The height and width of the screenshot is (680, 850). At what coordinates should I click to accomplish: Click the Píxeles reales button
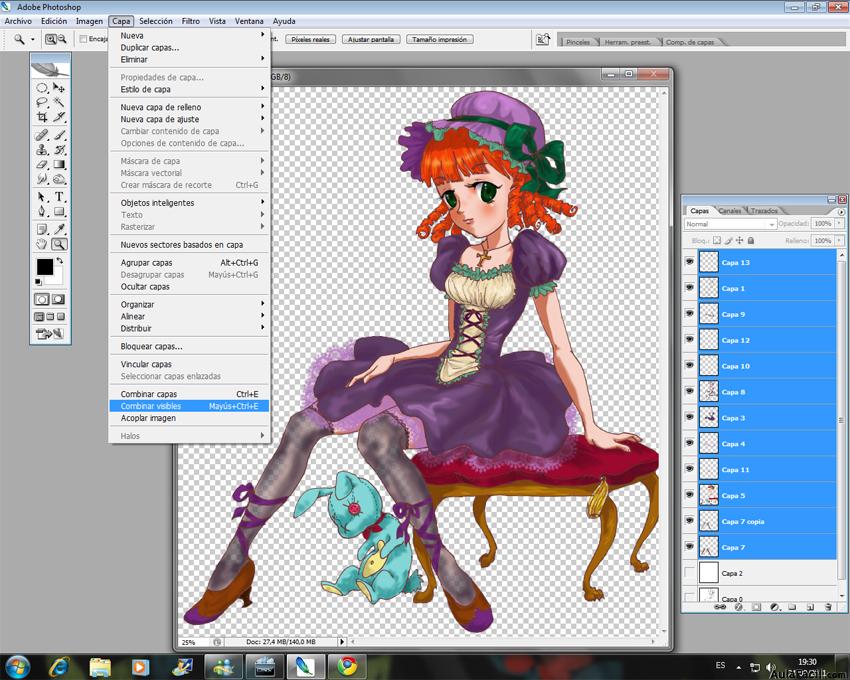[x=311, y=39]
